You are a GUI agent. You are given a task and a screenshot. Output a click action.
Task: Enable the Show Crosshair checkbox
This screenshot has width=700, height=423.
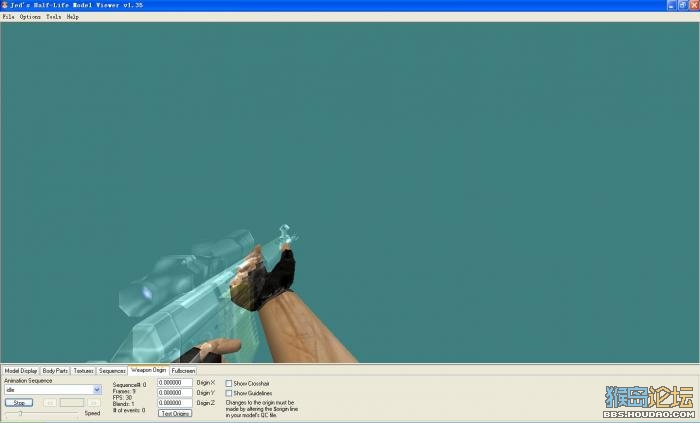click(x=229, y=384)
